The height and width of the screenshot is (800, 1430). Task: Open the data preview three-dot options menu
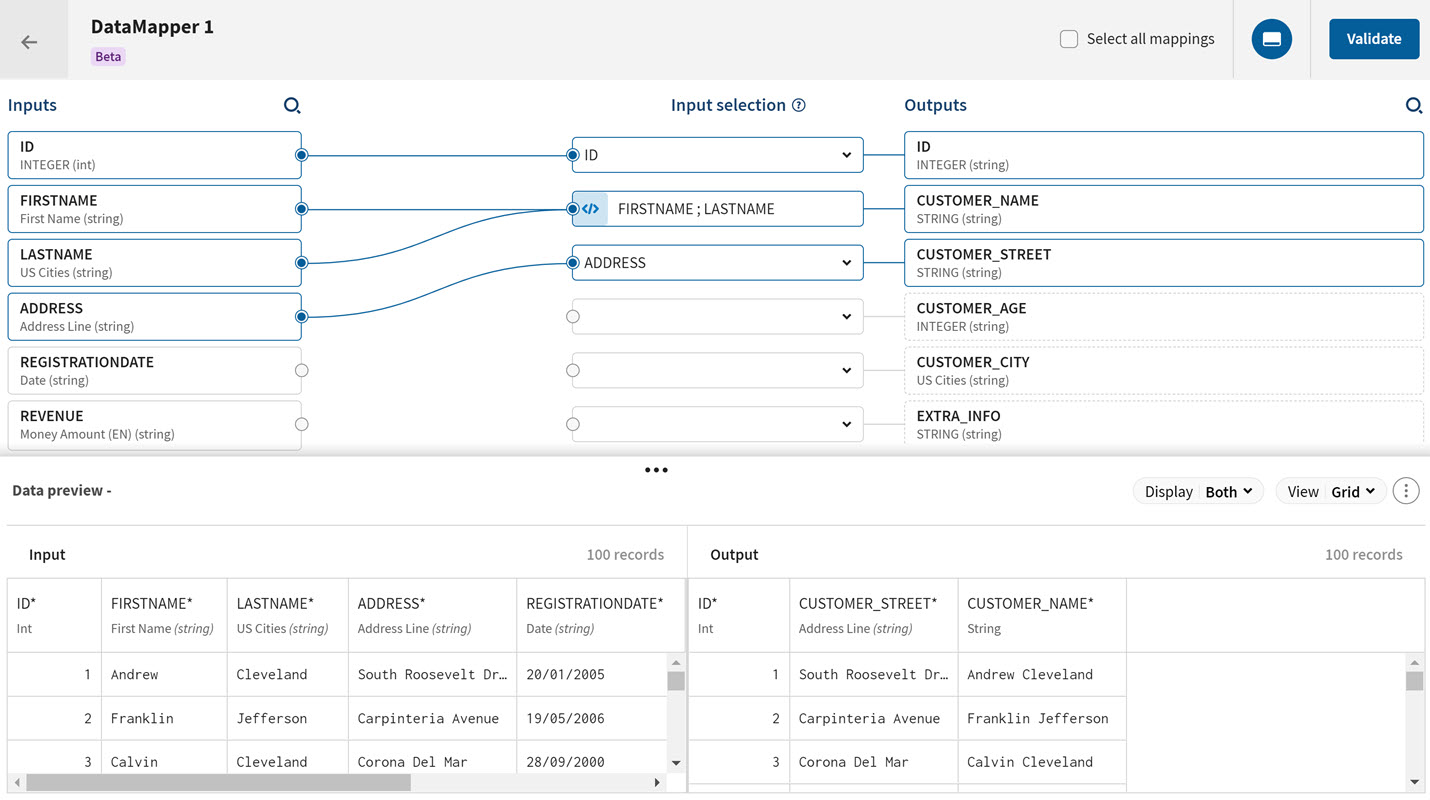point(1405,491)
